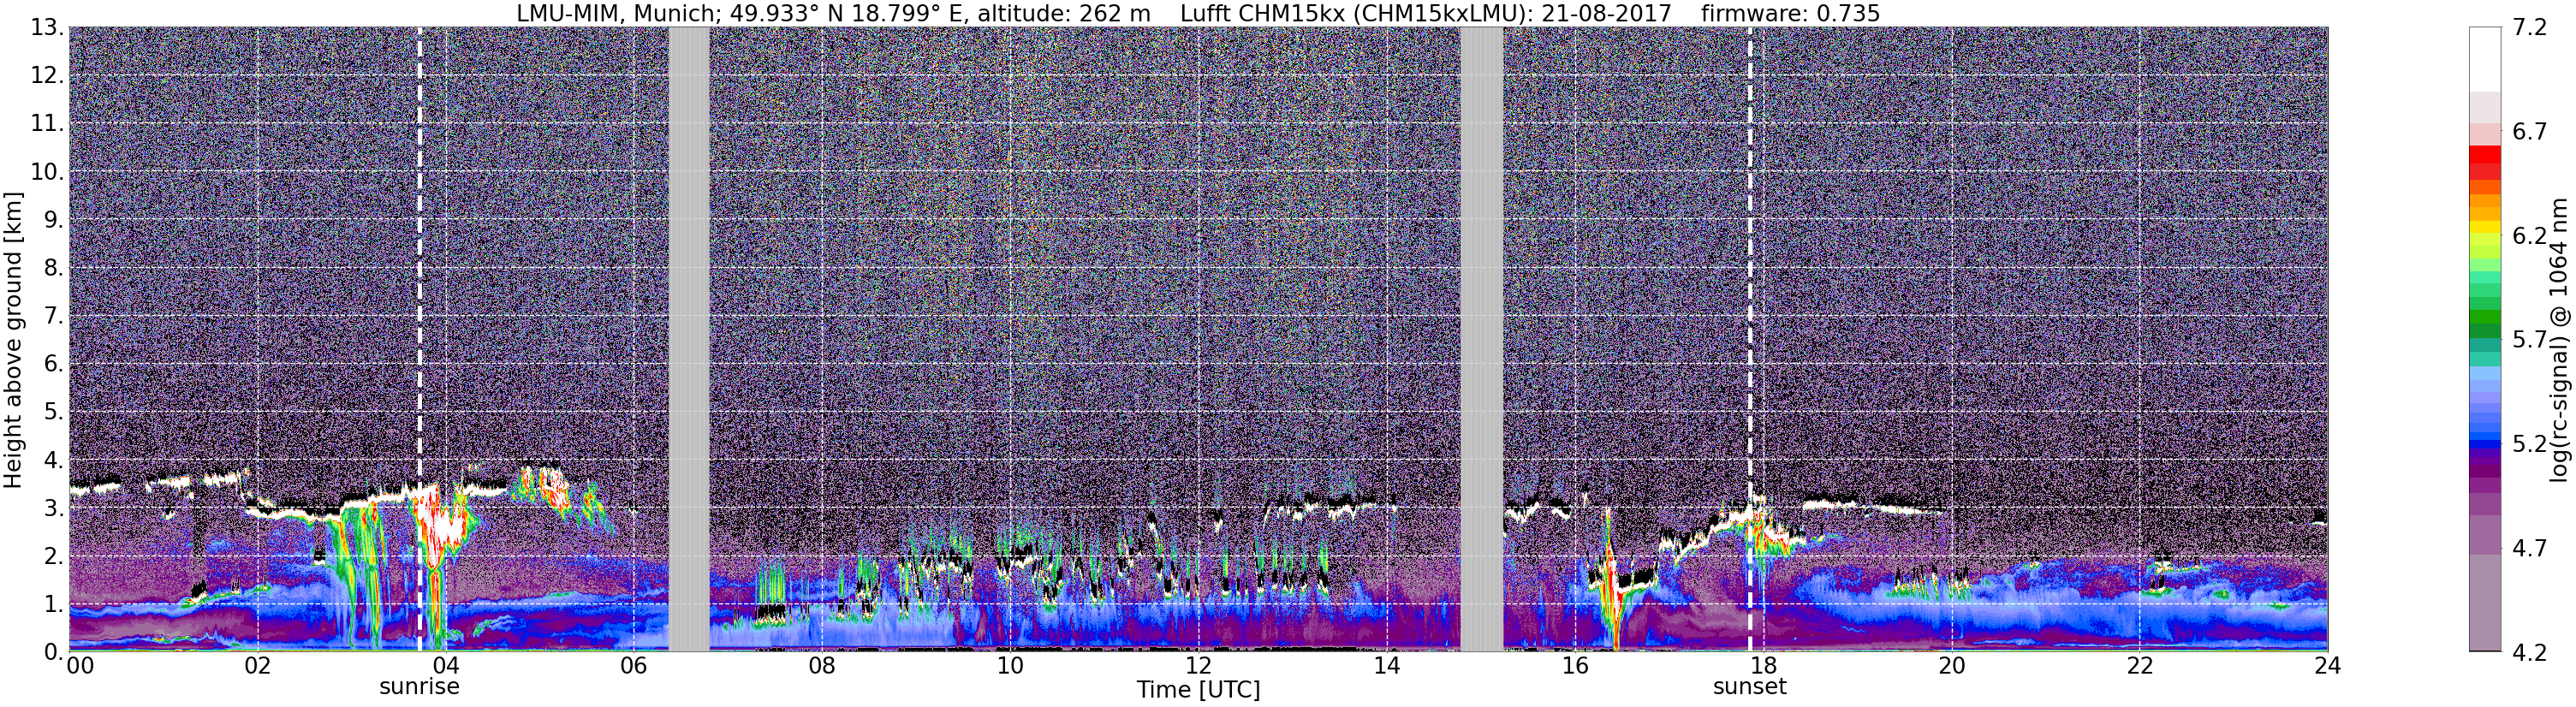Viewport: 2576px width, 707px height.
Task: Click the colorbar tick label '4.2'
Action: [x=2529, y=652]
